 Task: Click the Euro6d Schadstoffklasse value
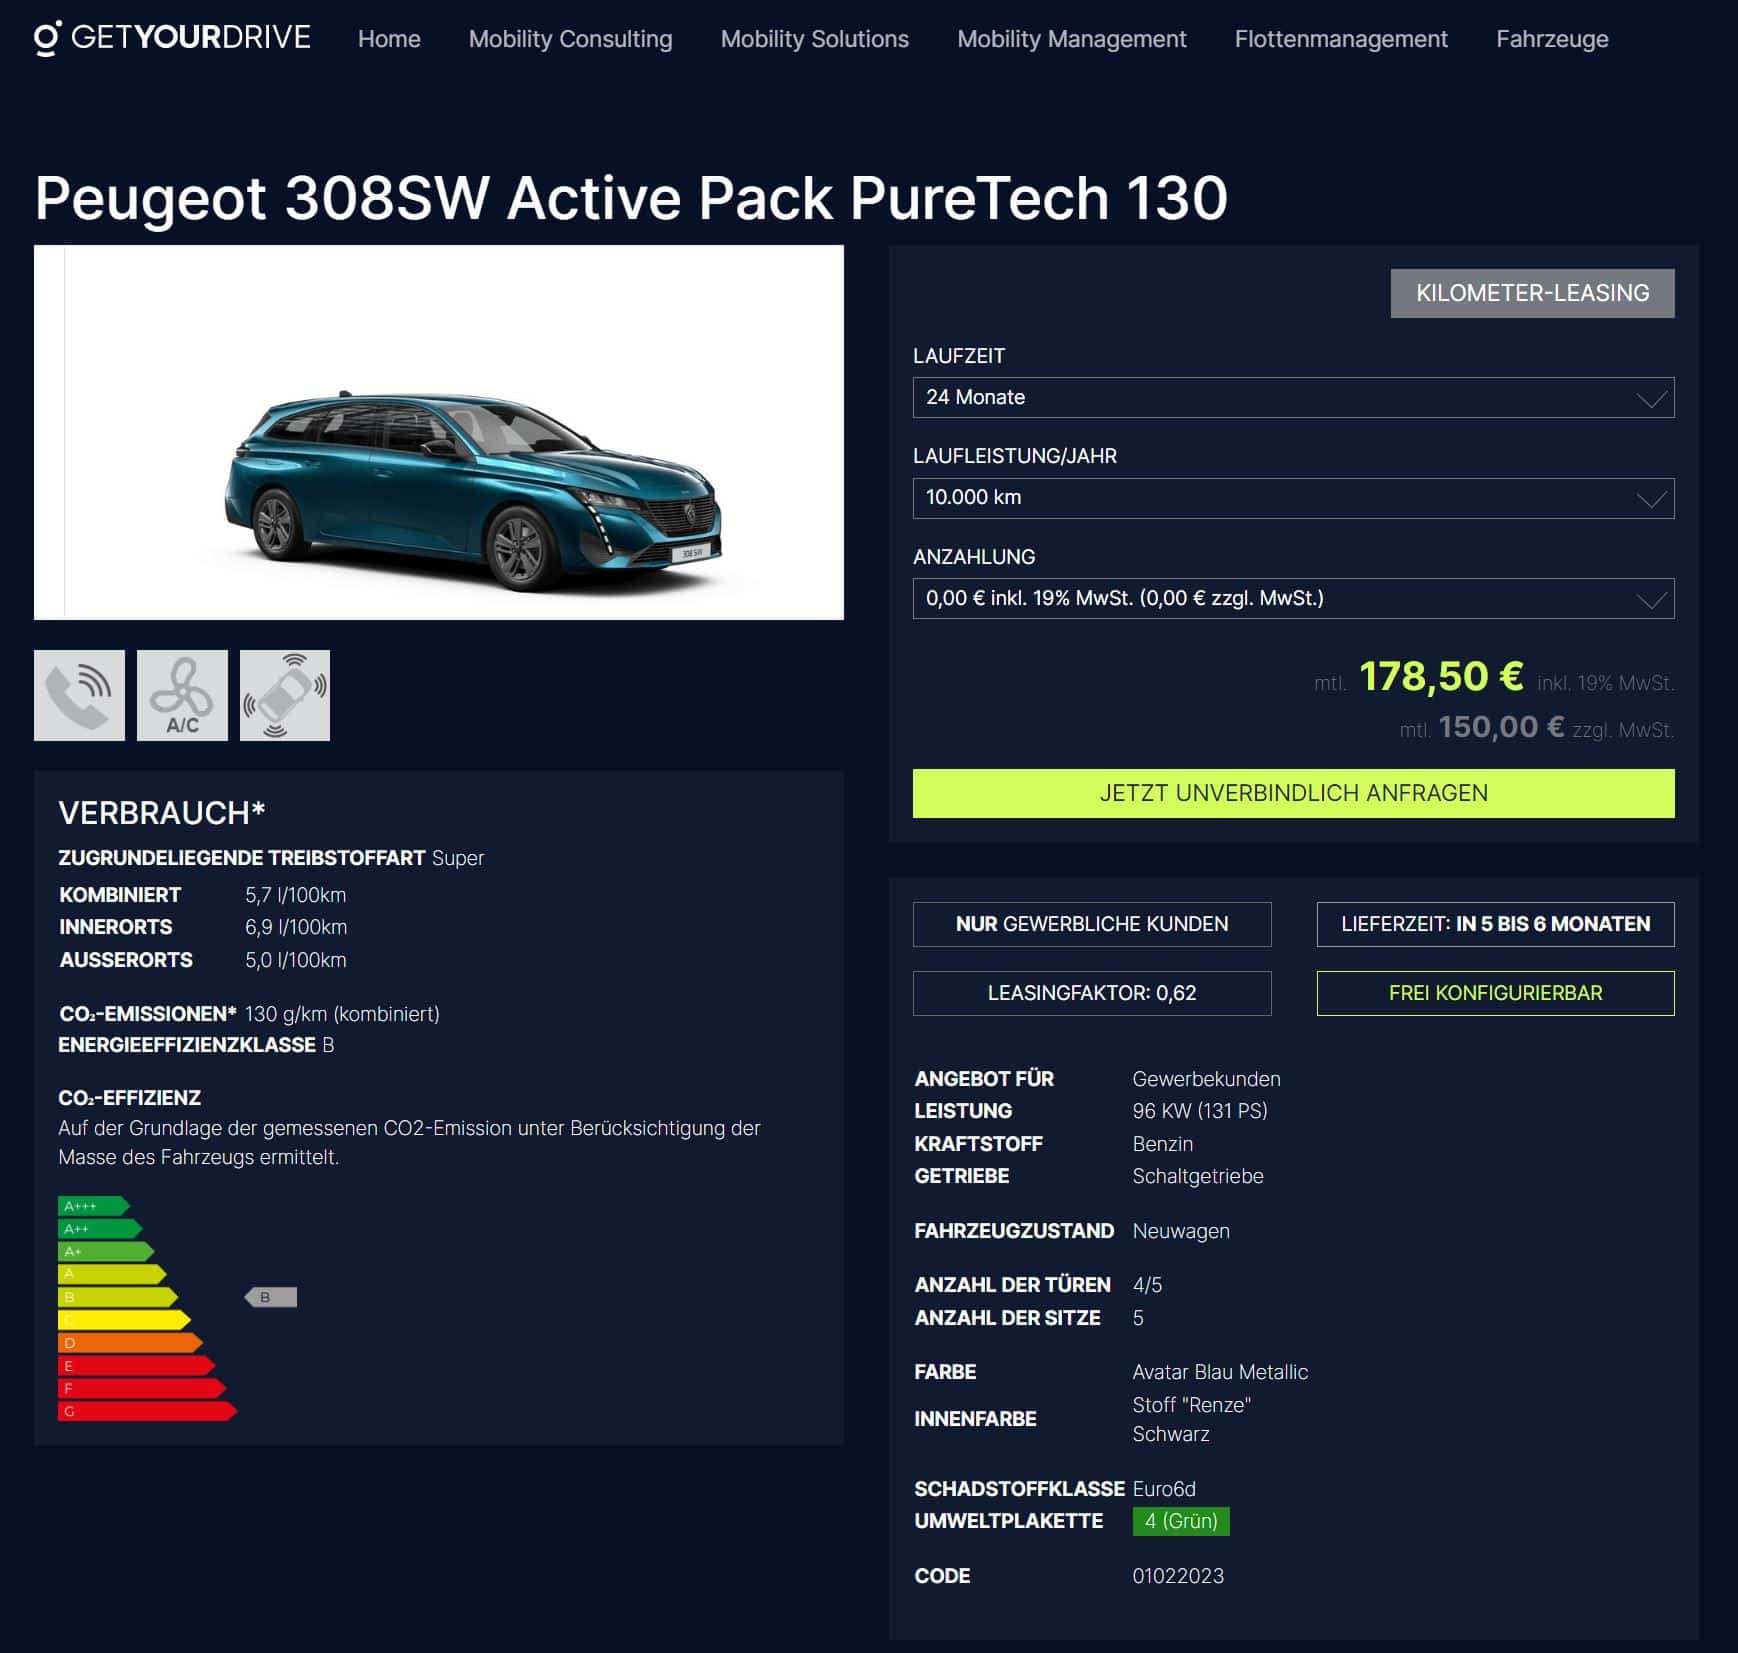point(1164,1489)
